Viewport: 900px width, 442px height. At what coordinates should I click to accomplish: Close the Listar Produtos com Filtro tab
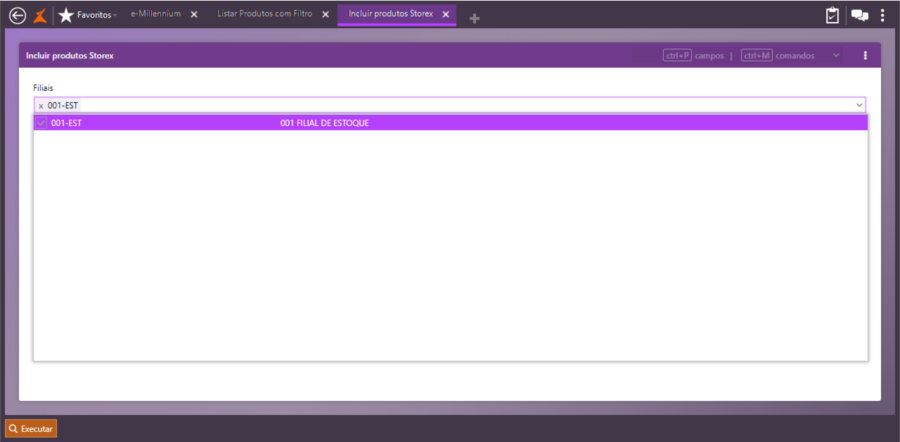tap(325, 14)
